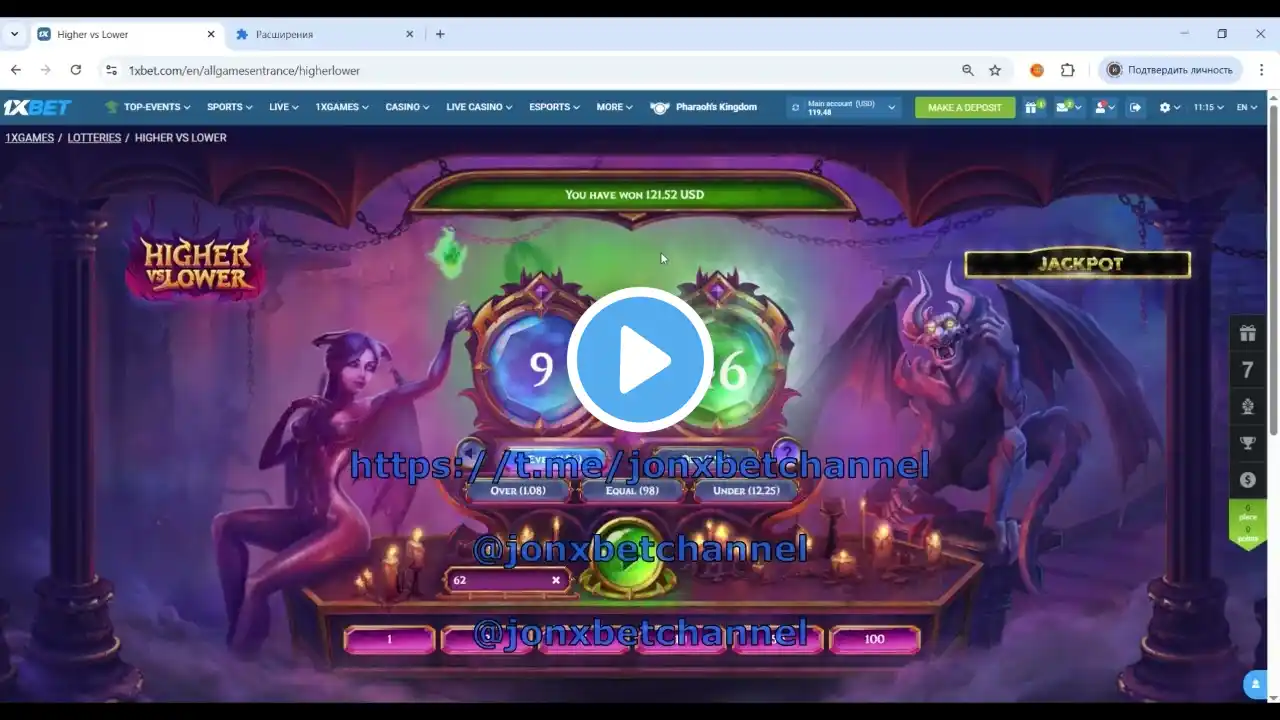Open a new browser tab
1280x720 pixels.
coord(440,34)
